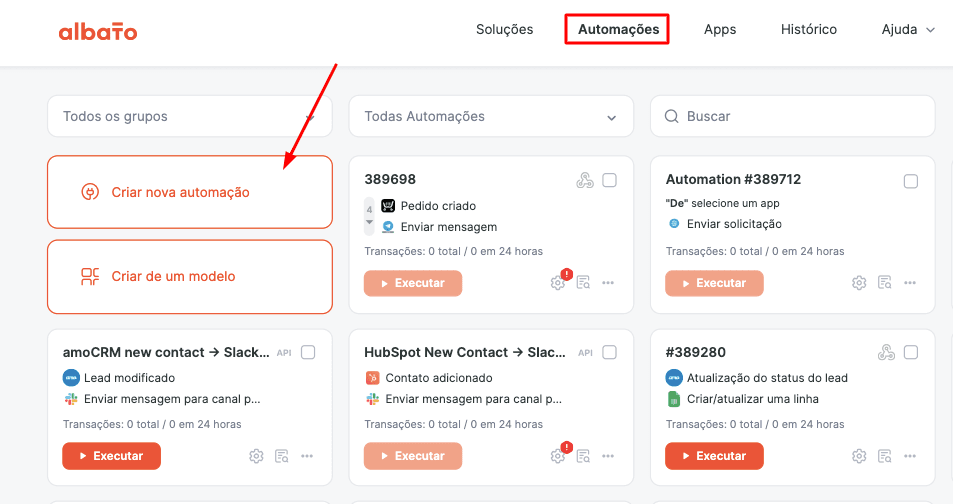
Task: Click the HubSpot icon beside Contato adicionado
Action: click(373, 378)
